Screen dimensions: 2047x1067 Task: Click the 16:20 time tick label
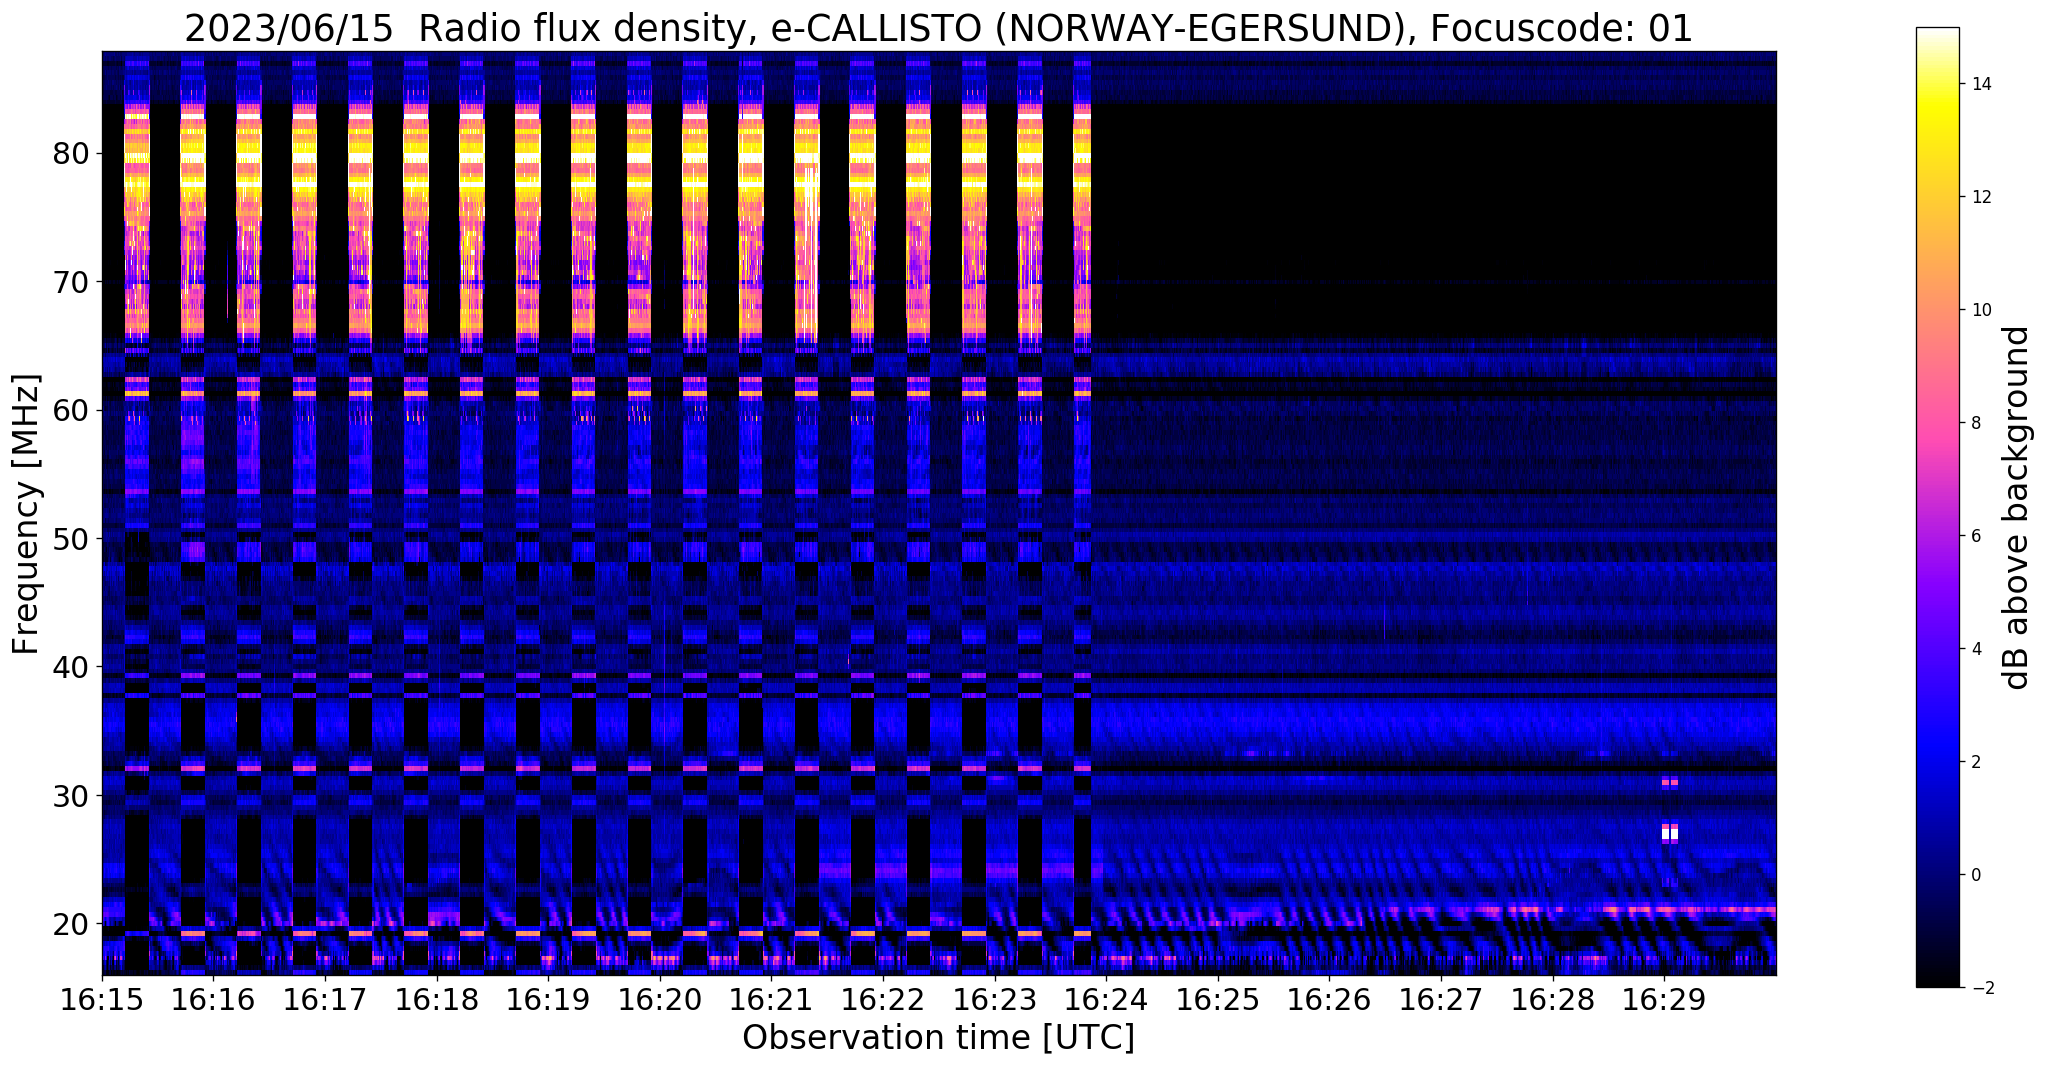pos(660,999)
